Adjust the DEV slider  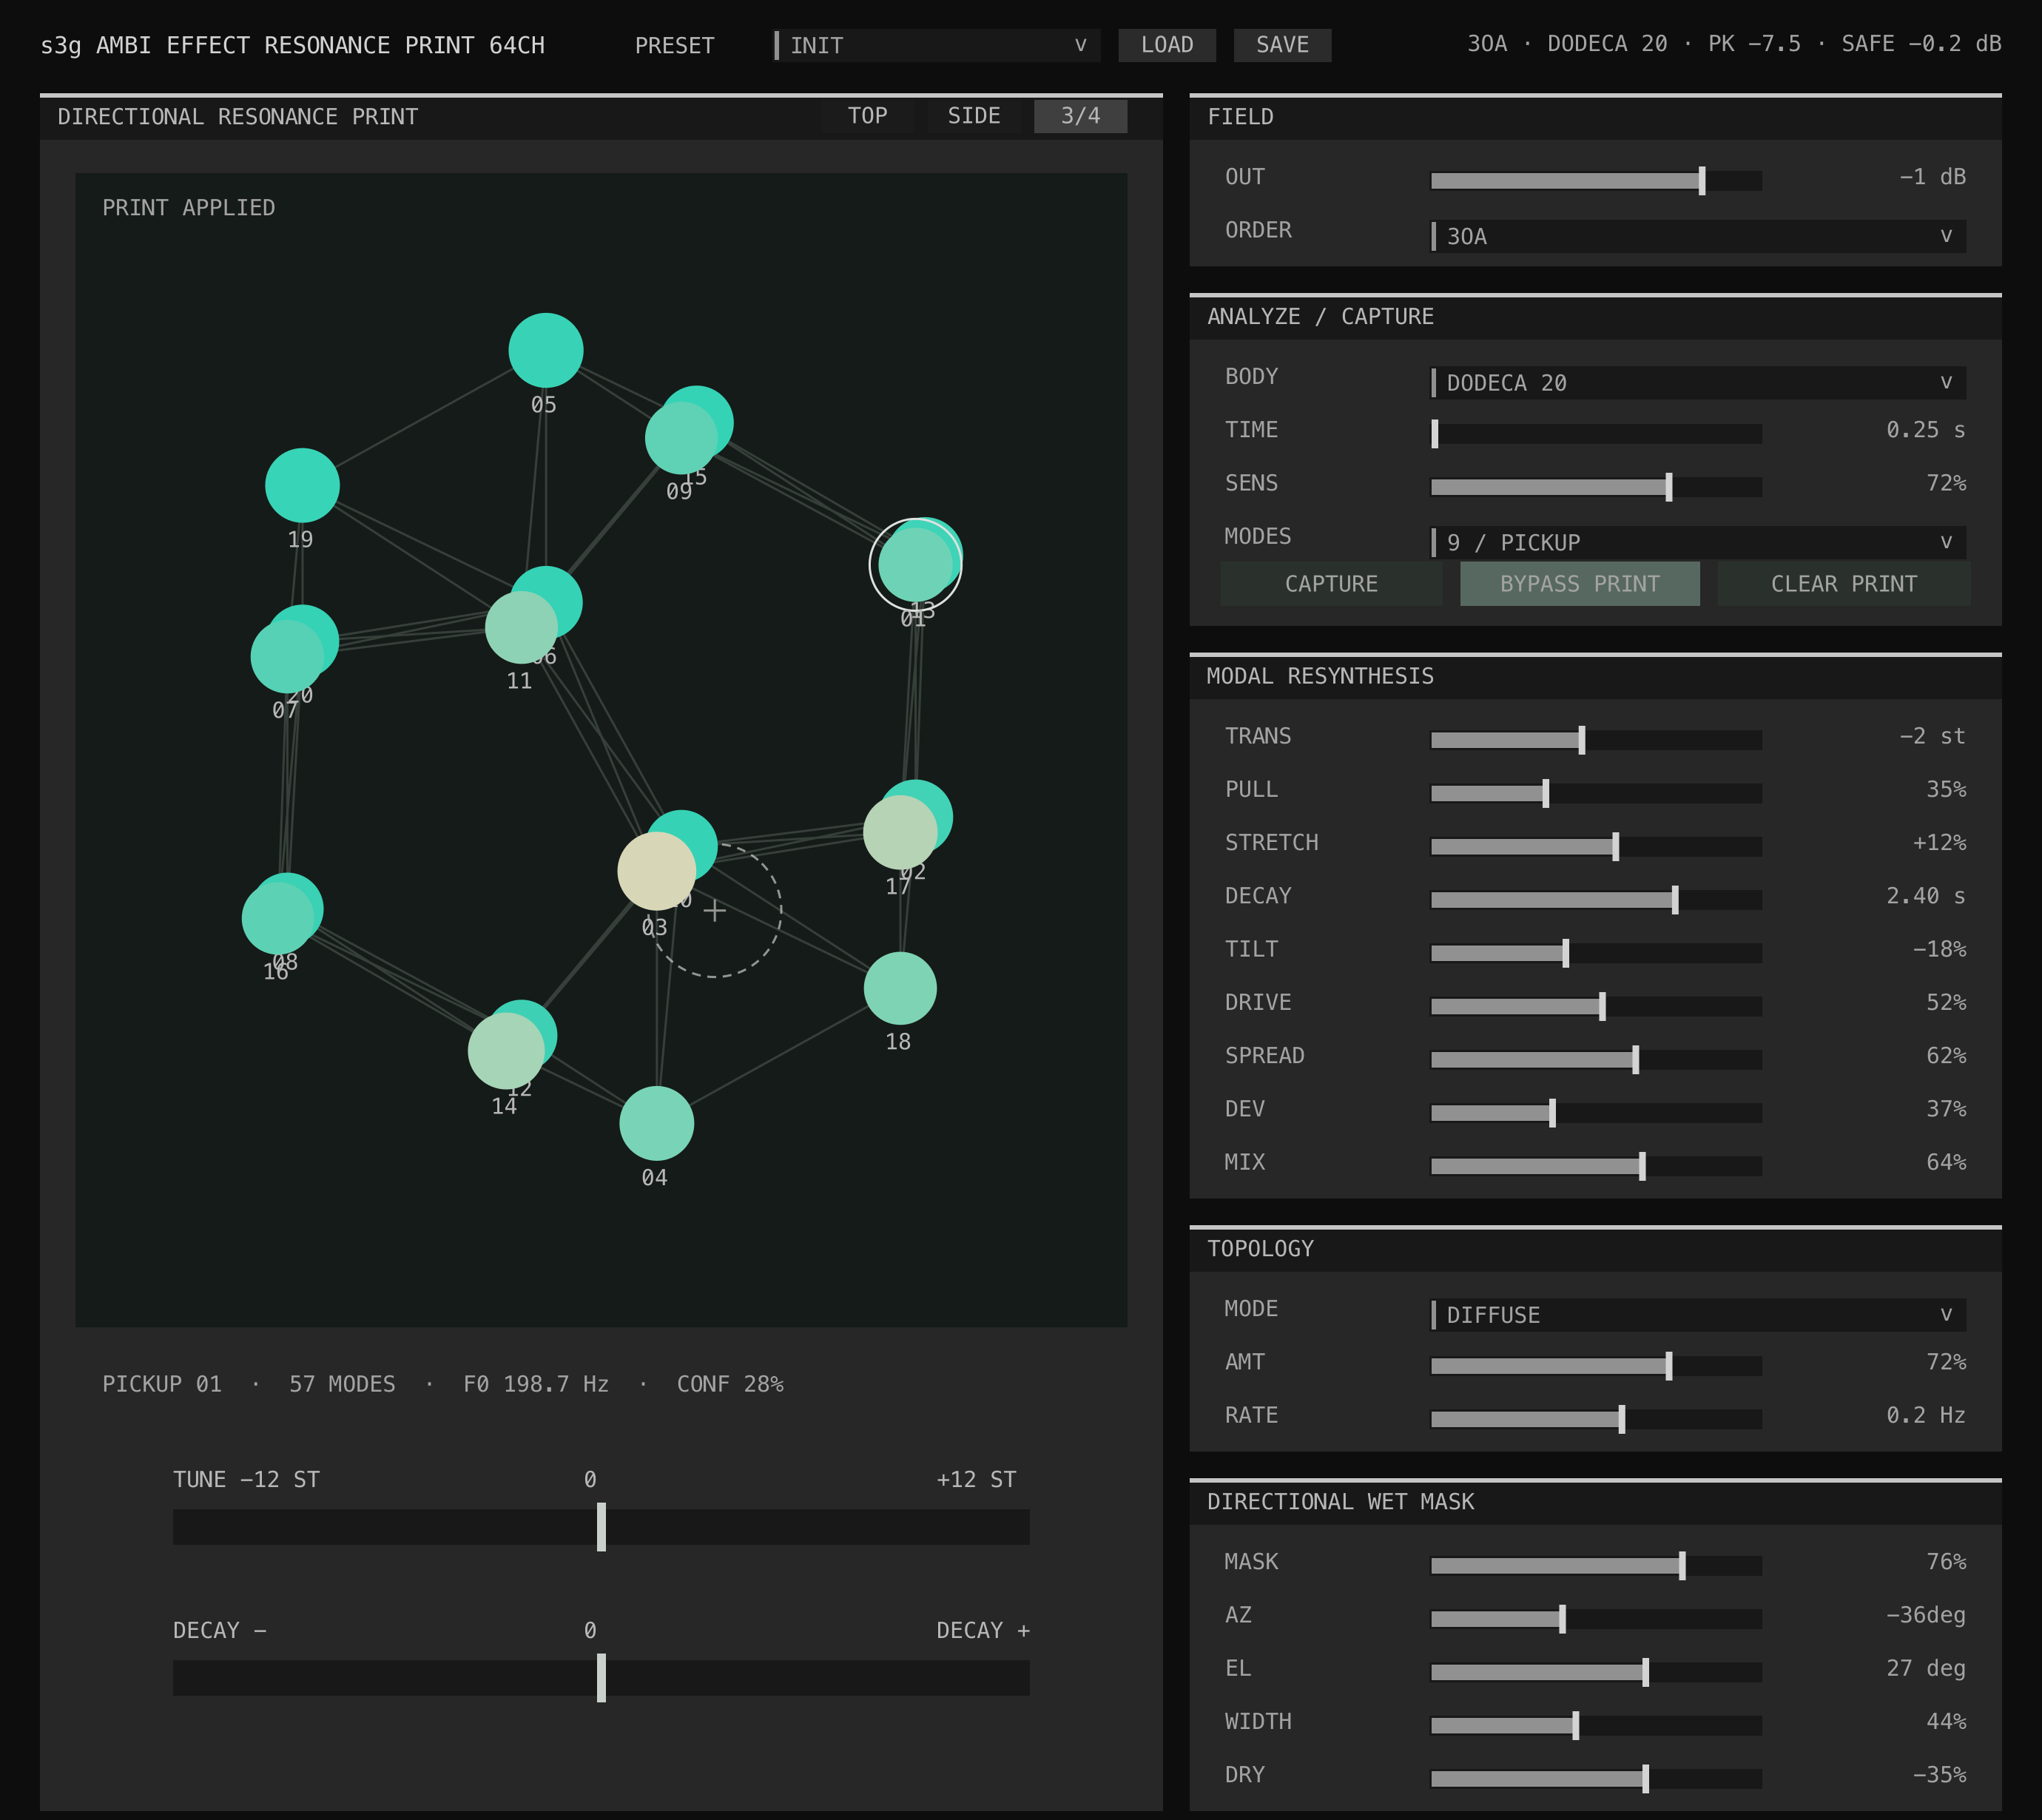(x=1596, y=1113)
